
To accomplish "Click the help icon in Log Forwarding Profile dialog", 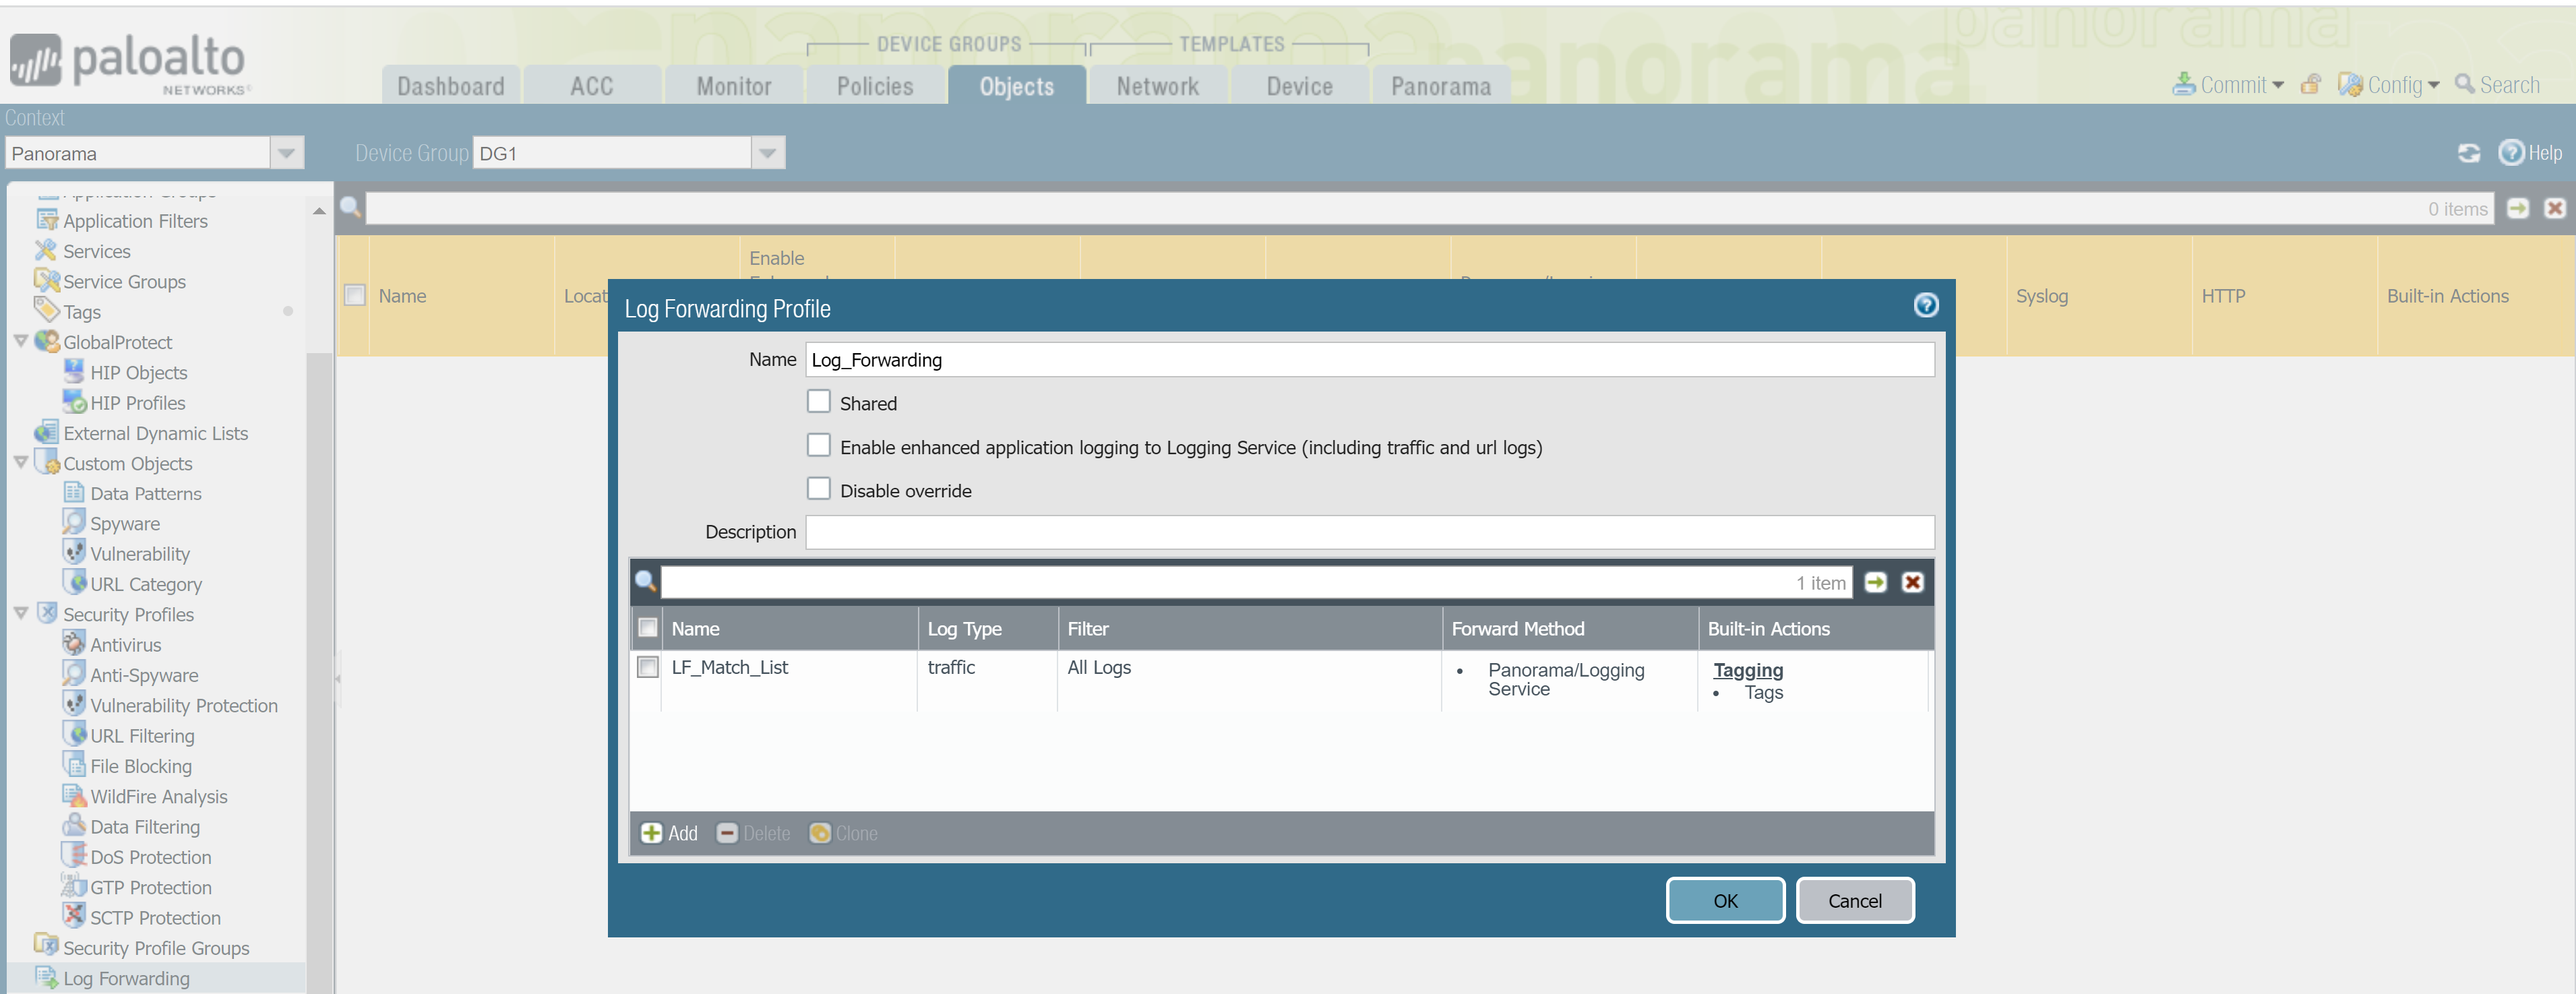I will 1925,305.
